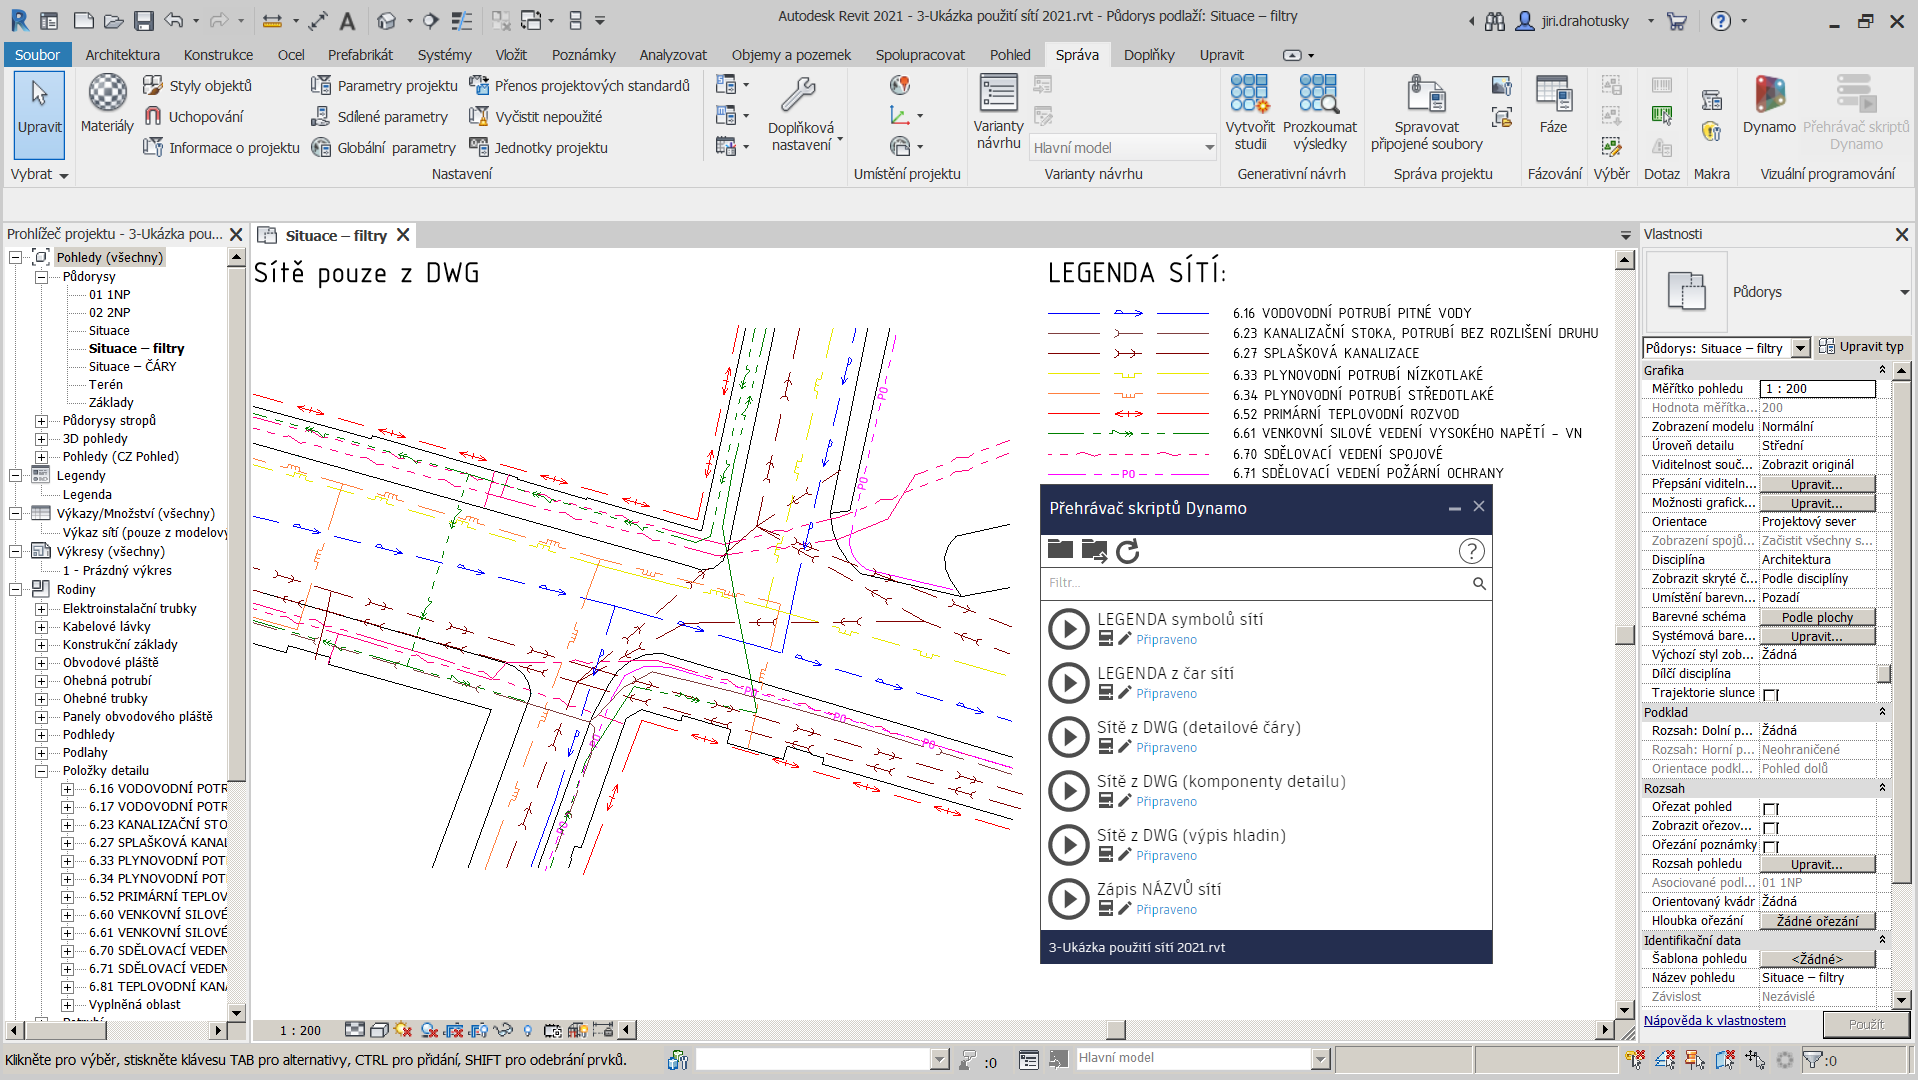Toggle Trajektorie slunce checkbox
The height and width of the screenshot is (1080, 1918).
tap(1770, 694)
